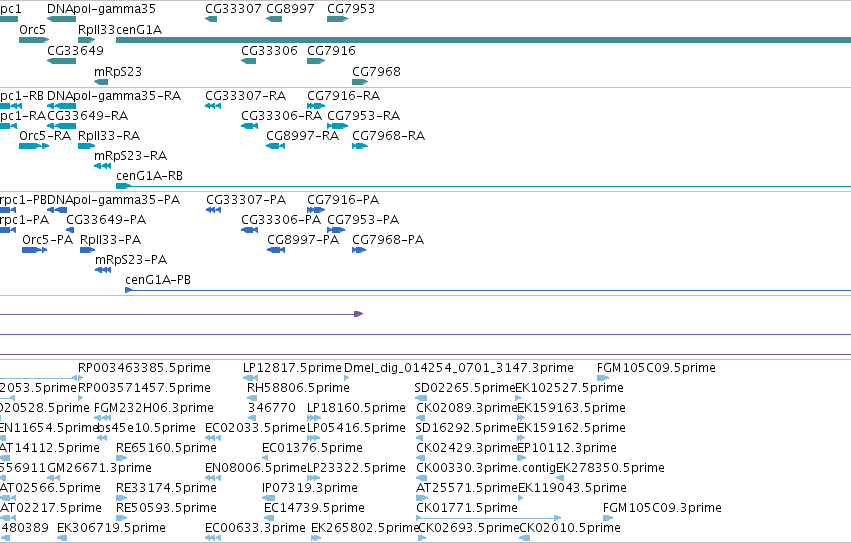The width and height of the screenshot is (851, 543).
Task: Select protein CG33307-PA
Action: [x=246, y=200]
